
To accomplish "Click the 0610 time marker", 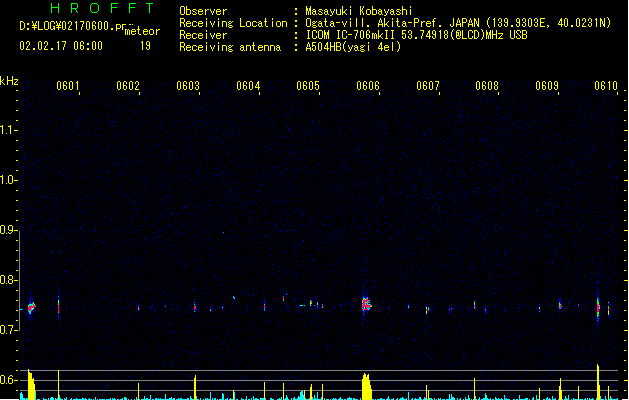I will pos(606,86).
